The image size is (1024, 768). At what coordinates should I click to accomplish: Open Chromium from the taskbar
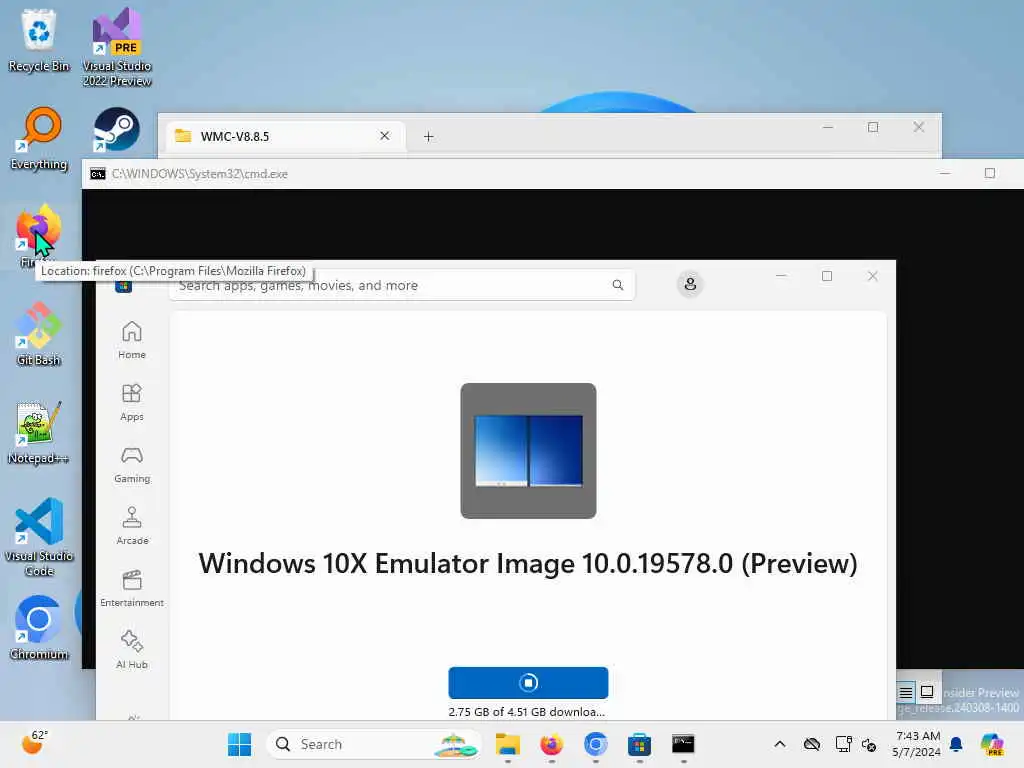click(x=596, y=744)
